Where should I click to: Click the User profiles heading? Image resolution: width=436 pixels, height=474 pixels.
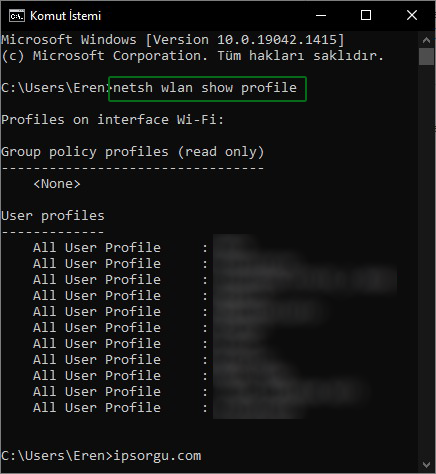pos(53,216)
